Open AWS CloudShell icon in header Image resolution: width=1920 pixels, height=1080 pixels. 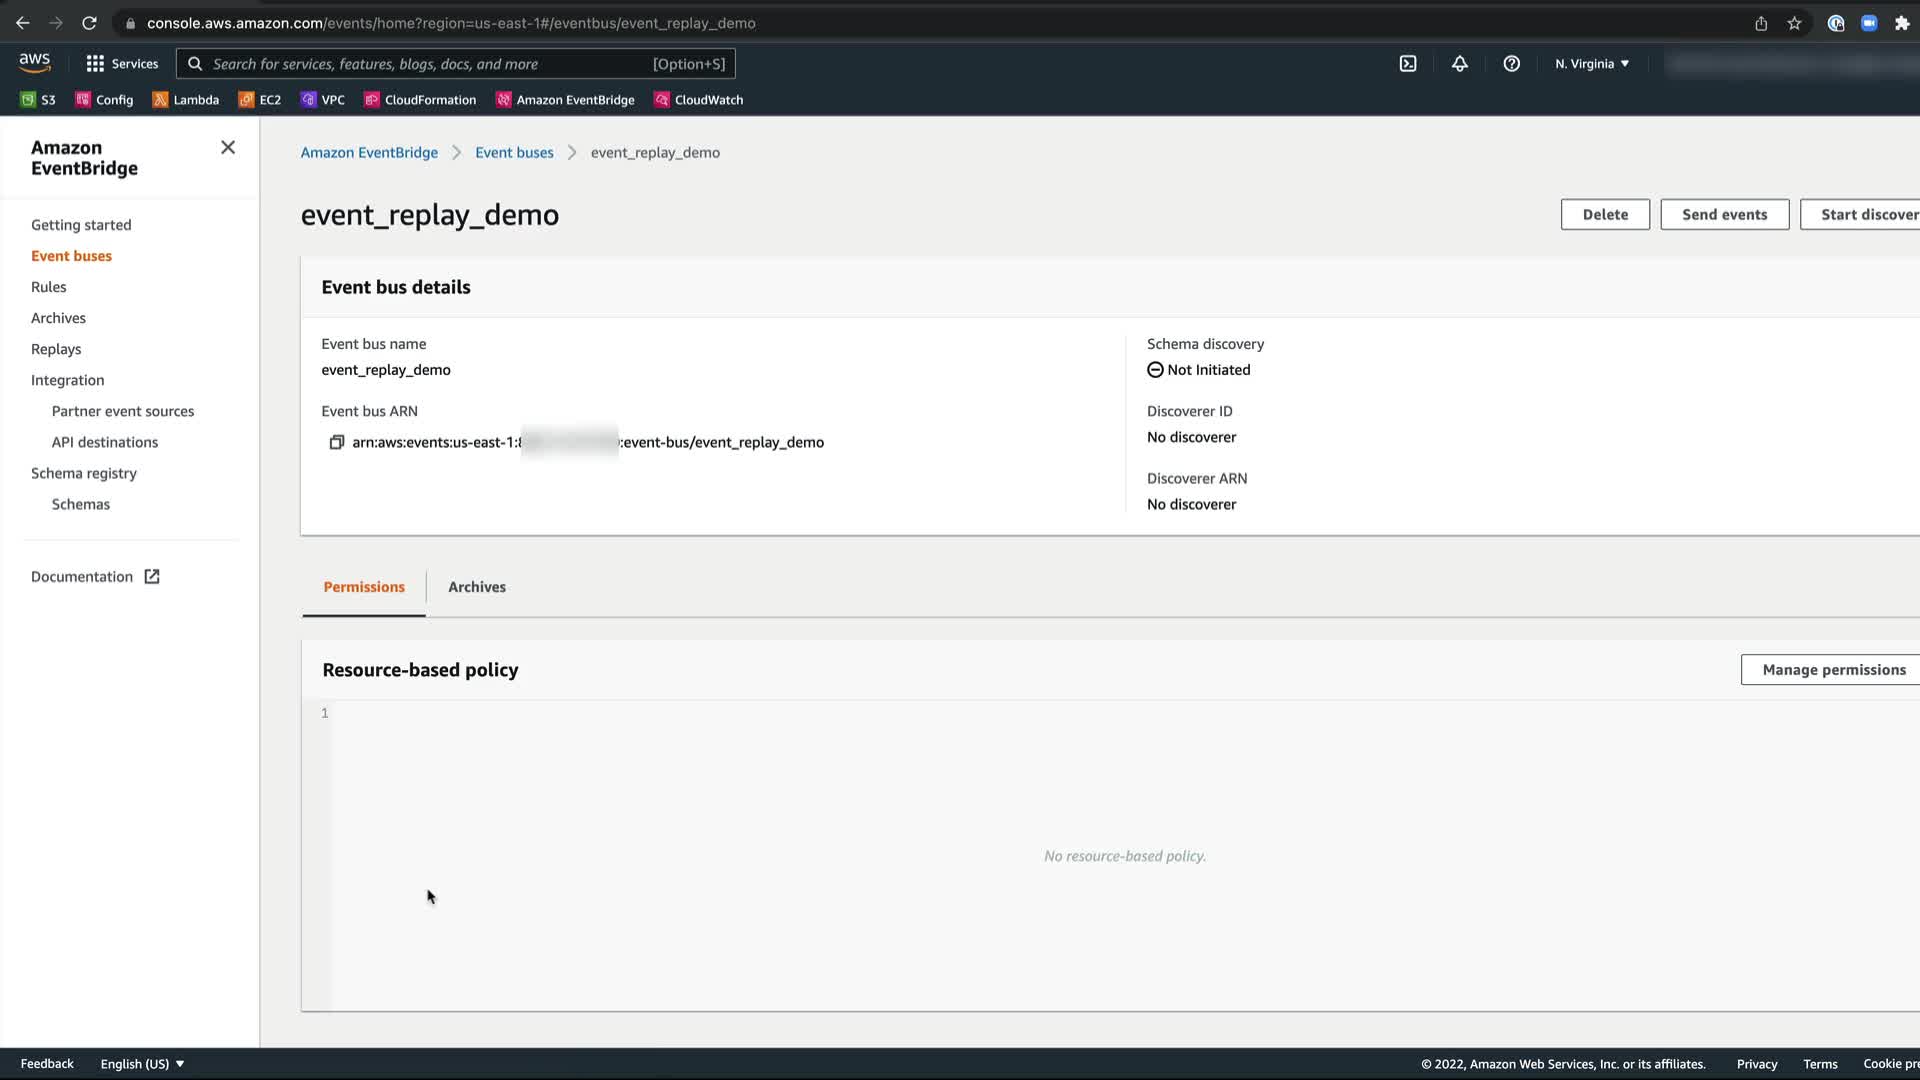coord(1408,64)
